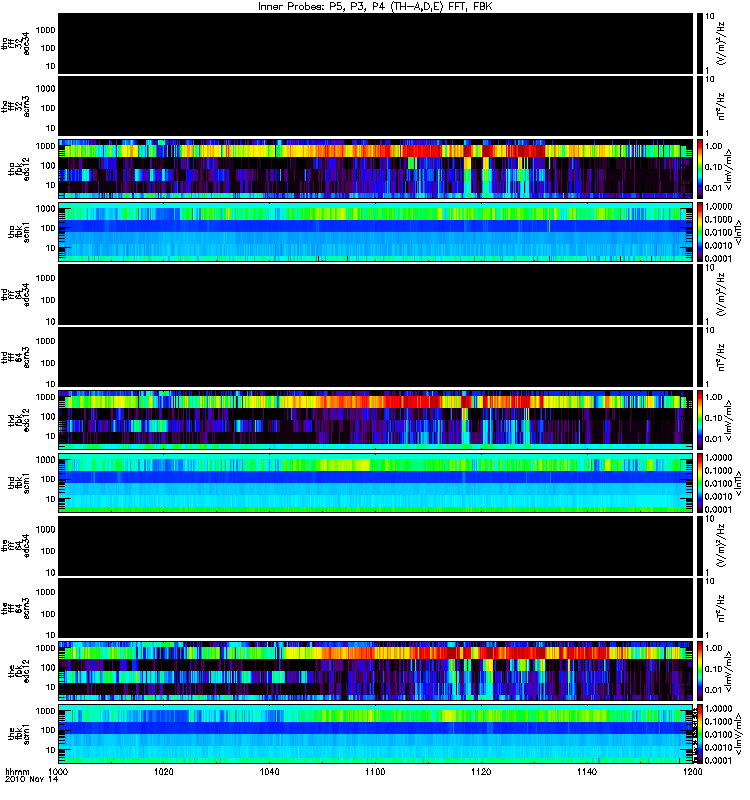Click the empty the fff 64 scm3 panel
Viewport: 750px width, 800px height.
click(376, 608)
